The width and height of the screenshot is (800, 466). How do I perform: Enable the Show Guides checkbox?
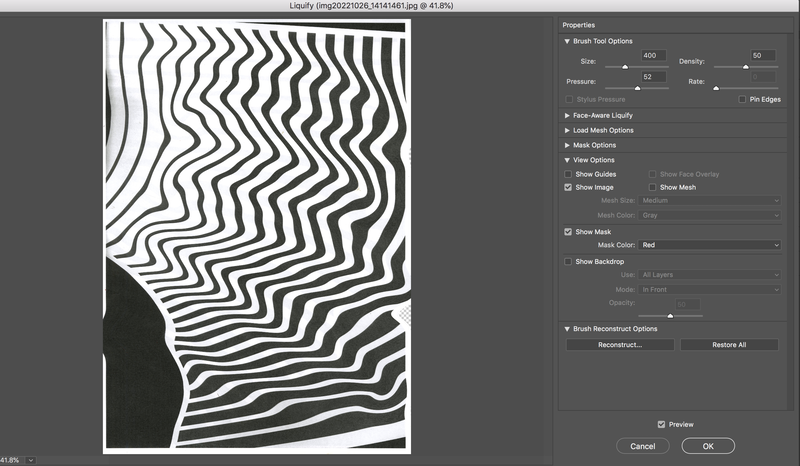(568, 174)
